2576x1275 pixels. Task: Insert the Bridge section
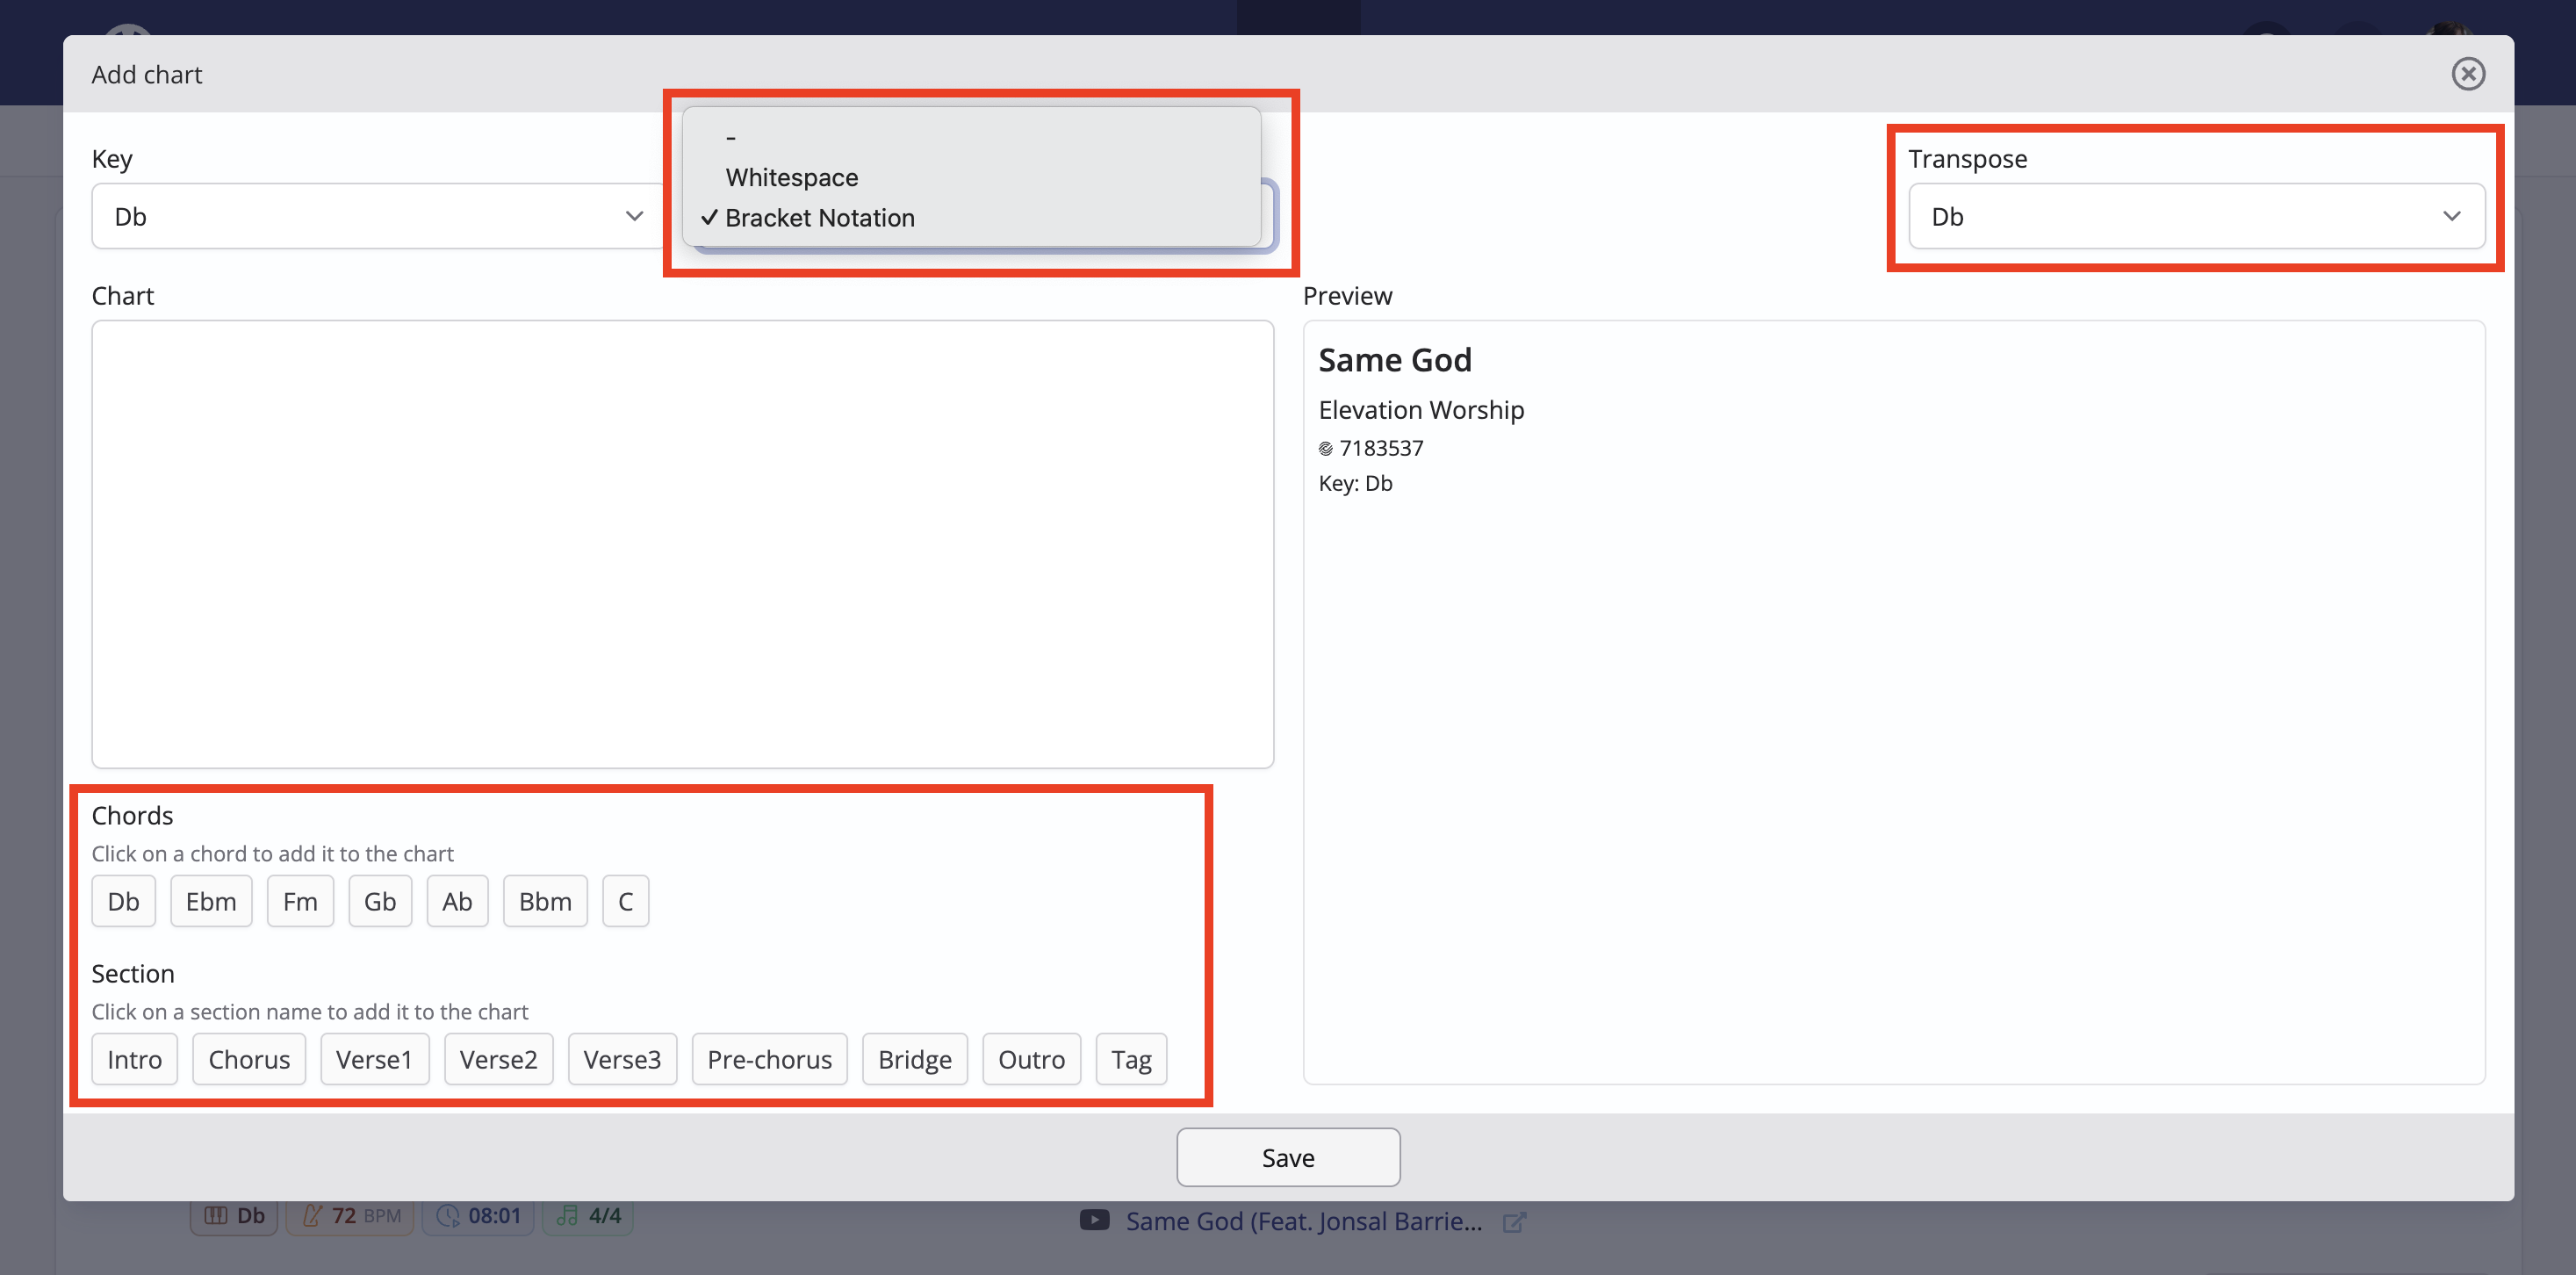tap(914, 1059)
